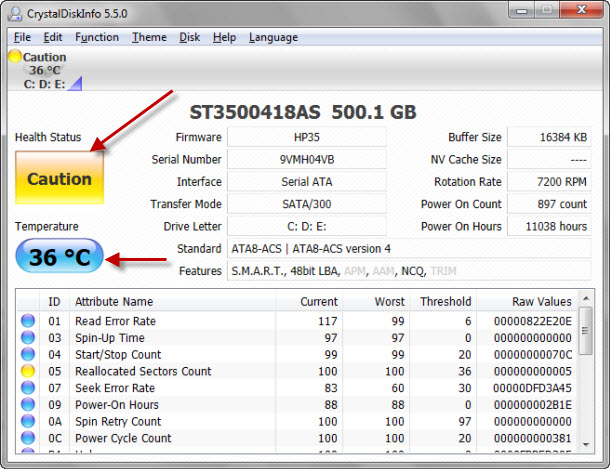Click the Power Cycle Count attribute name
Screen dimensions: 610x469
(123, 438)
